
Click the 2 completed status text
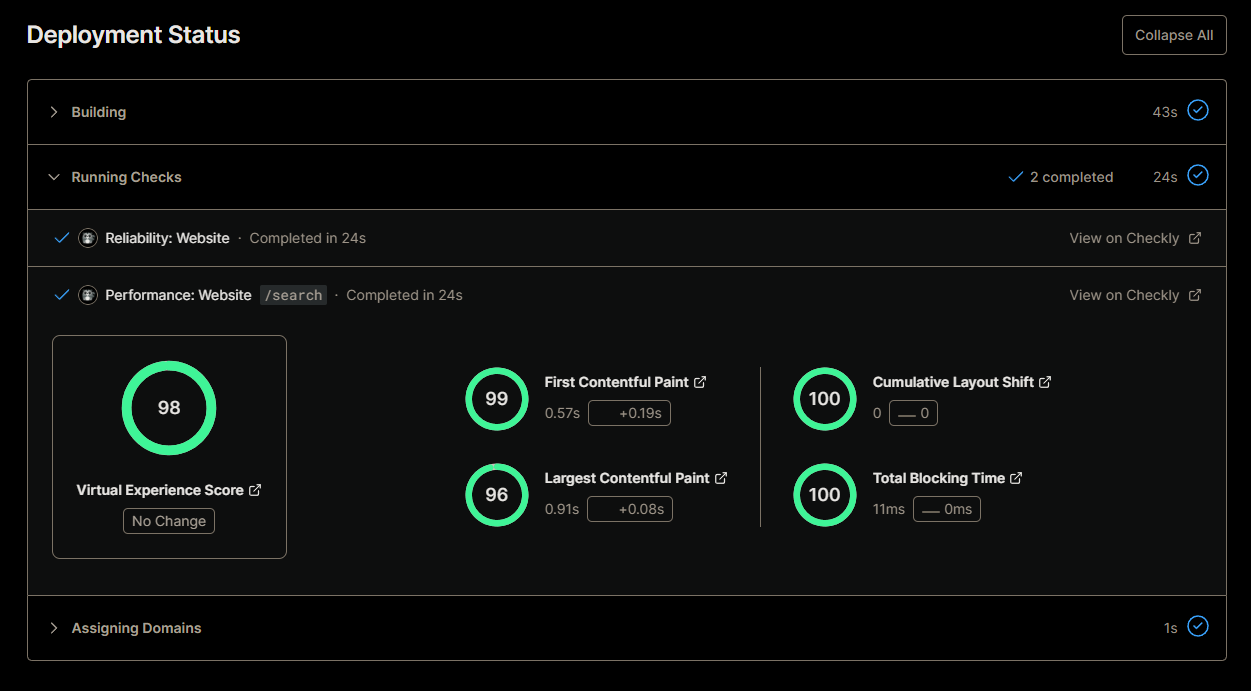[1071, 177]
